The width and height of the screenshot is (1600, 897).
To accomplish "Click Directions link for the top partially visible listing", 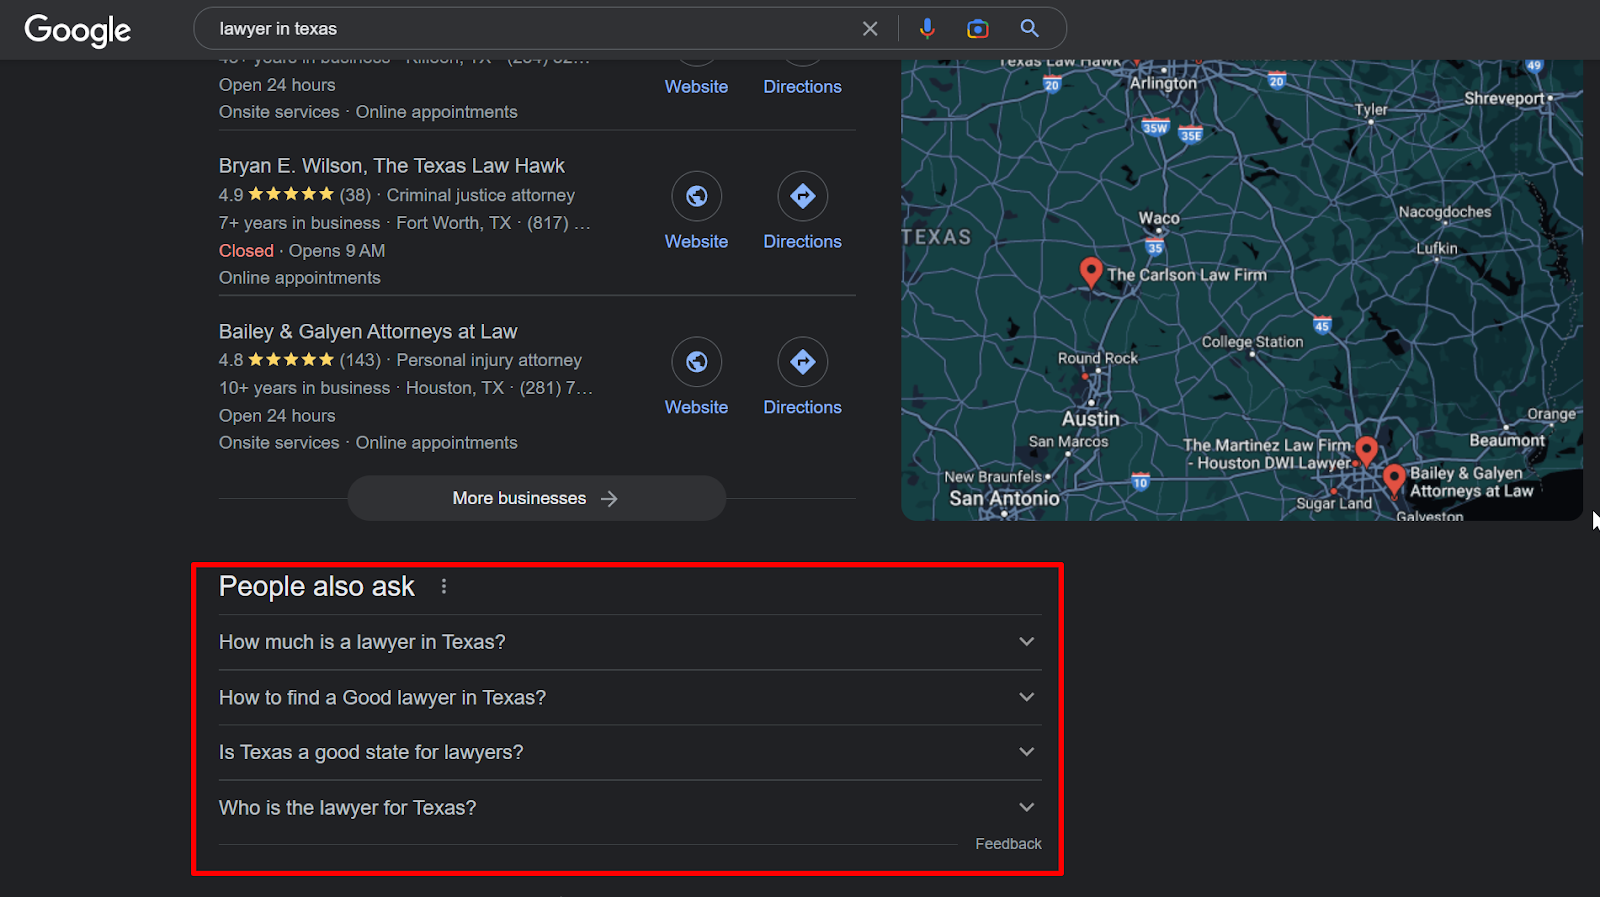I will pos(803,87).
